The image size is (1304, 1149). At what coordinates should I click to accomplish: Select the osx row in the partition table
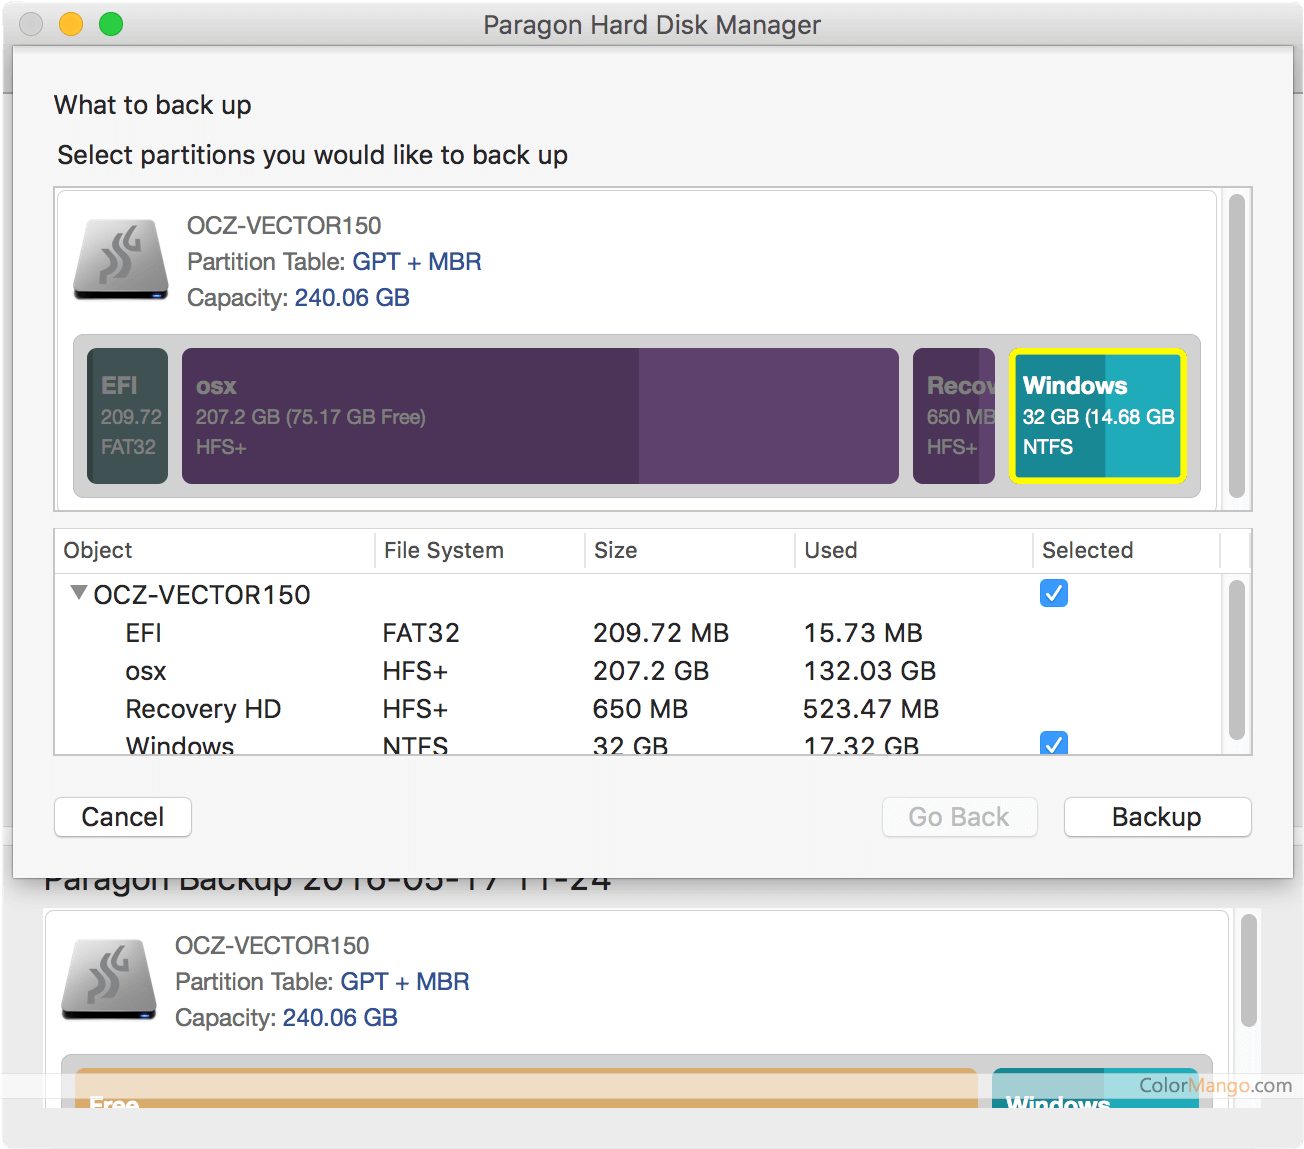pyautogui.click(x=638, y=671)
